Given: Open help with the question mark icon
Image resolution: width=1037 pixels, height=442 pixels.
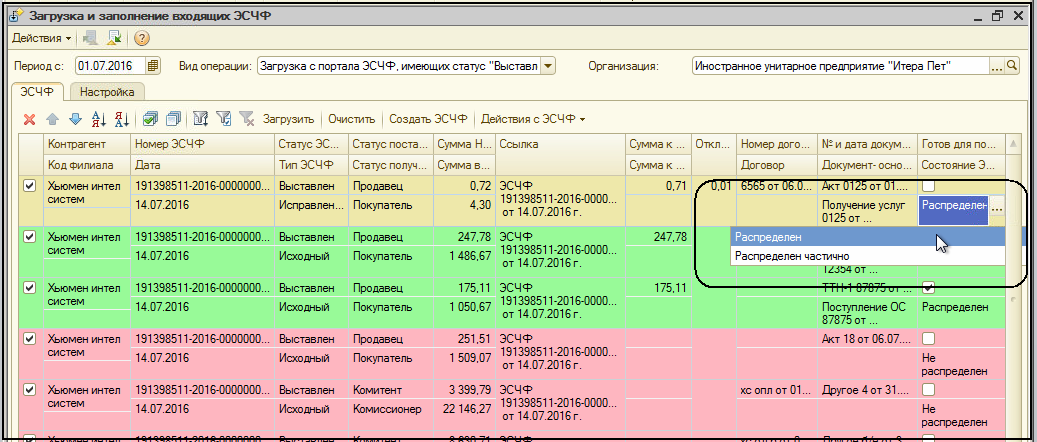Looking at the screenshot, I should pyautogui.click(x=141, y=38).
